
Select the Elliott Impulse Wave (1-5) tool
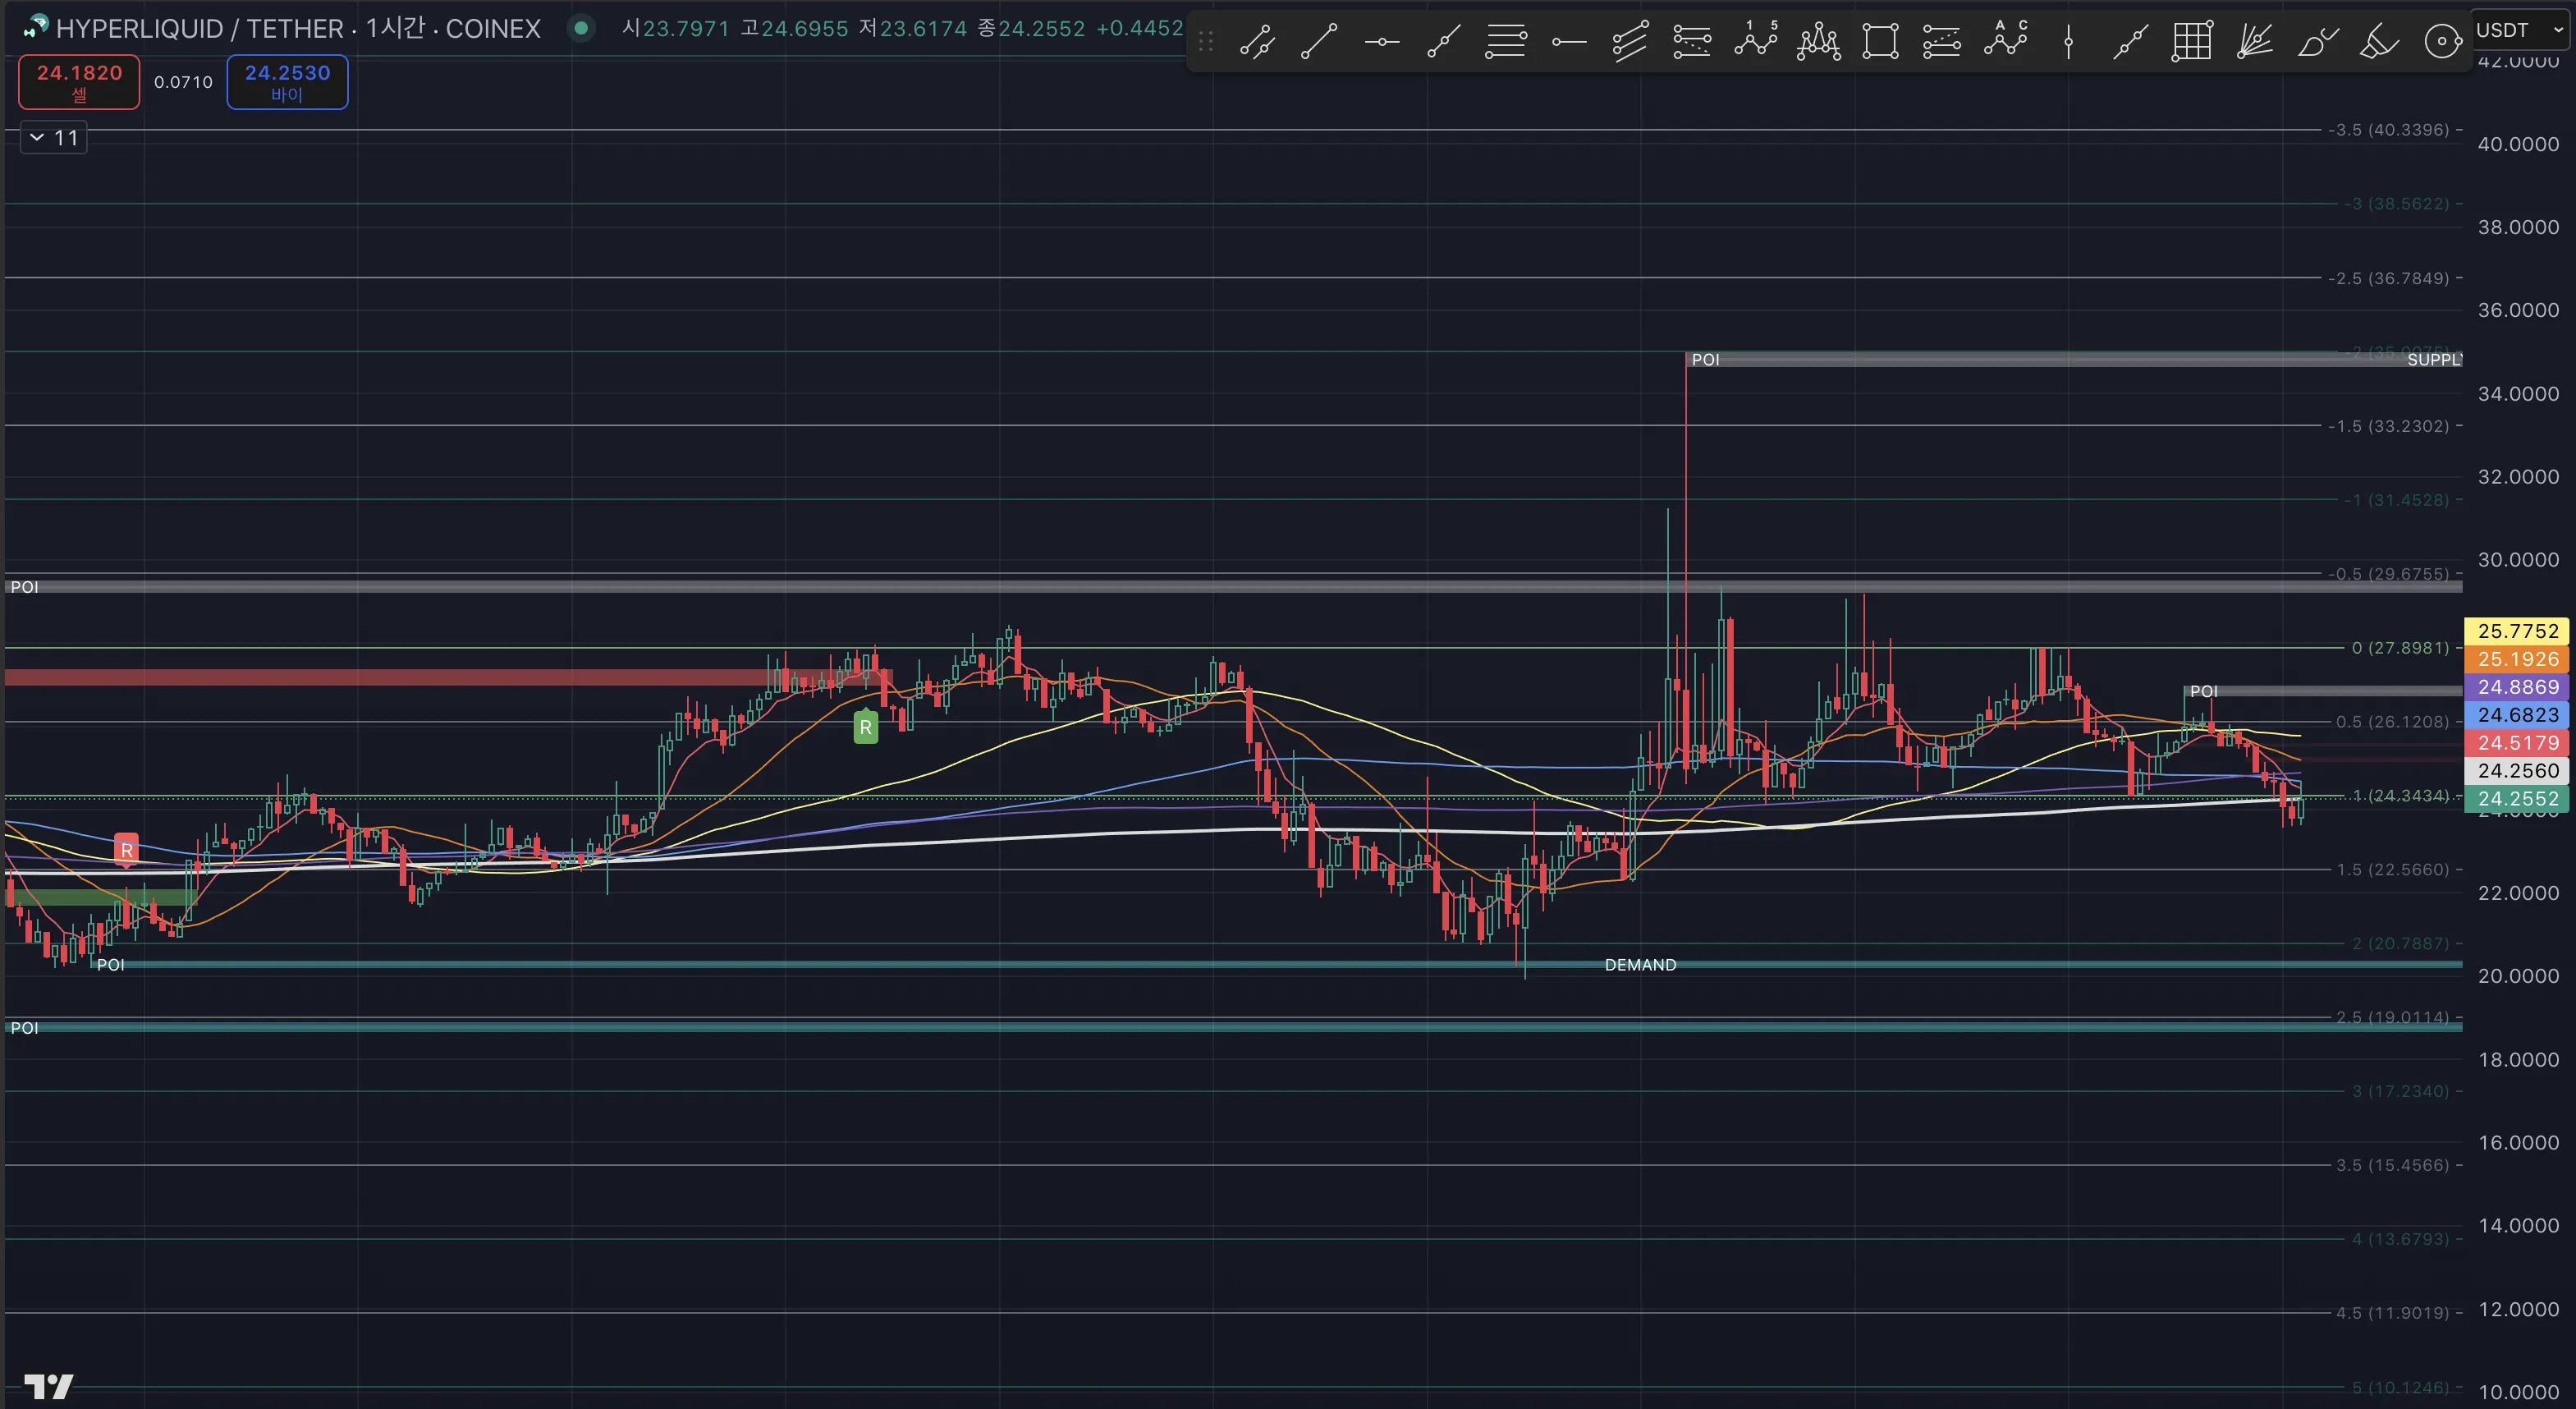pos(1755,42)
